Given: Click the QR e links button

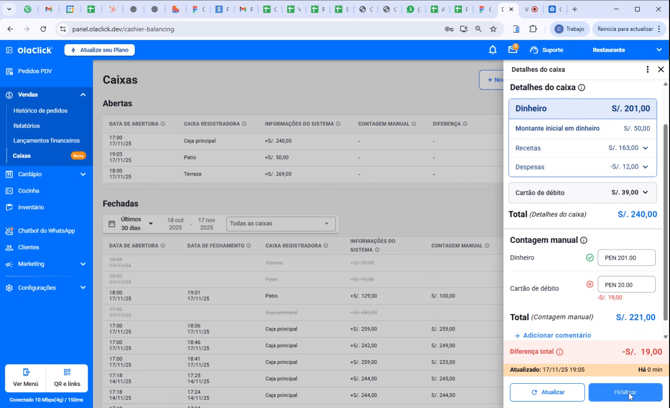Looking at the screenshot, I should pyautogui.click(x=67, y=378).
